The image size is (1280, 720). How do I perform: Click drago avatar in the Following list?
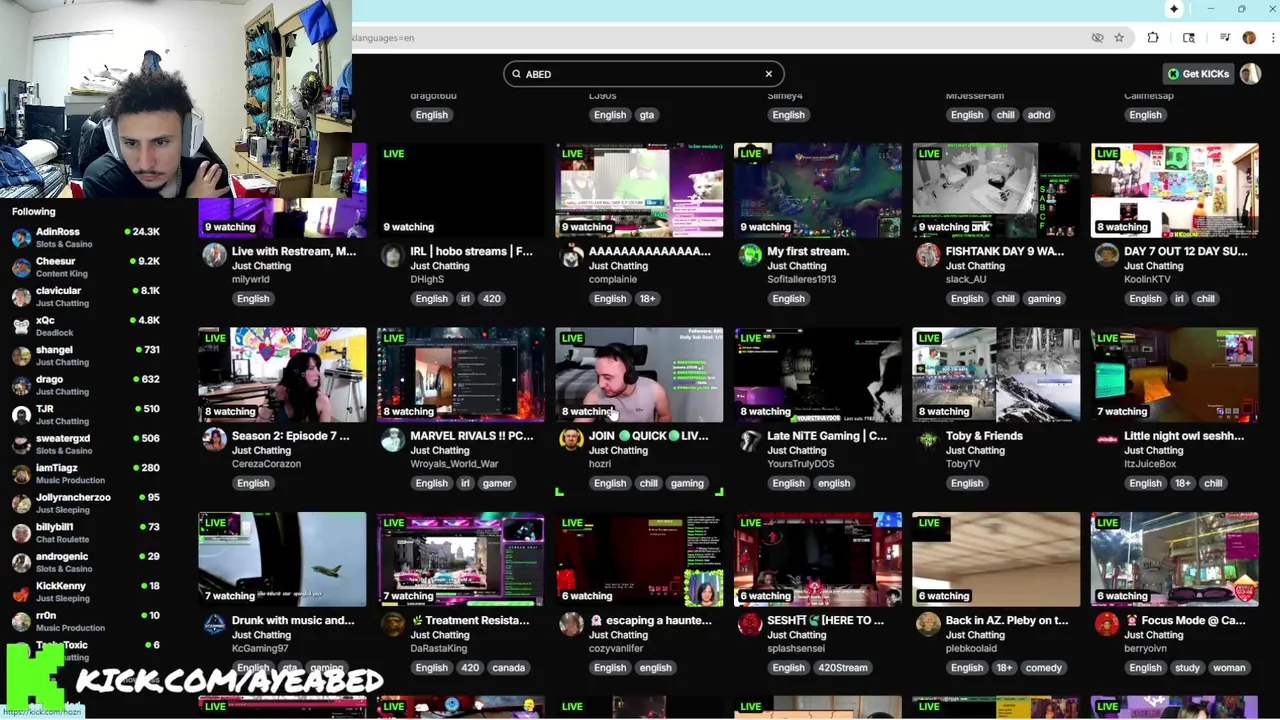[21, 385]
